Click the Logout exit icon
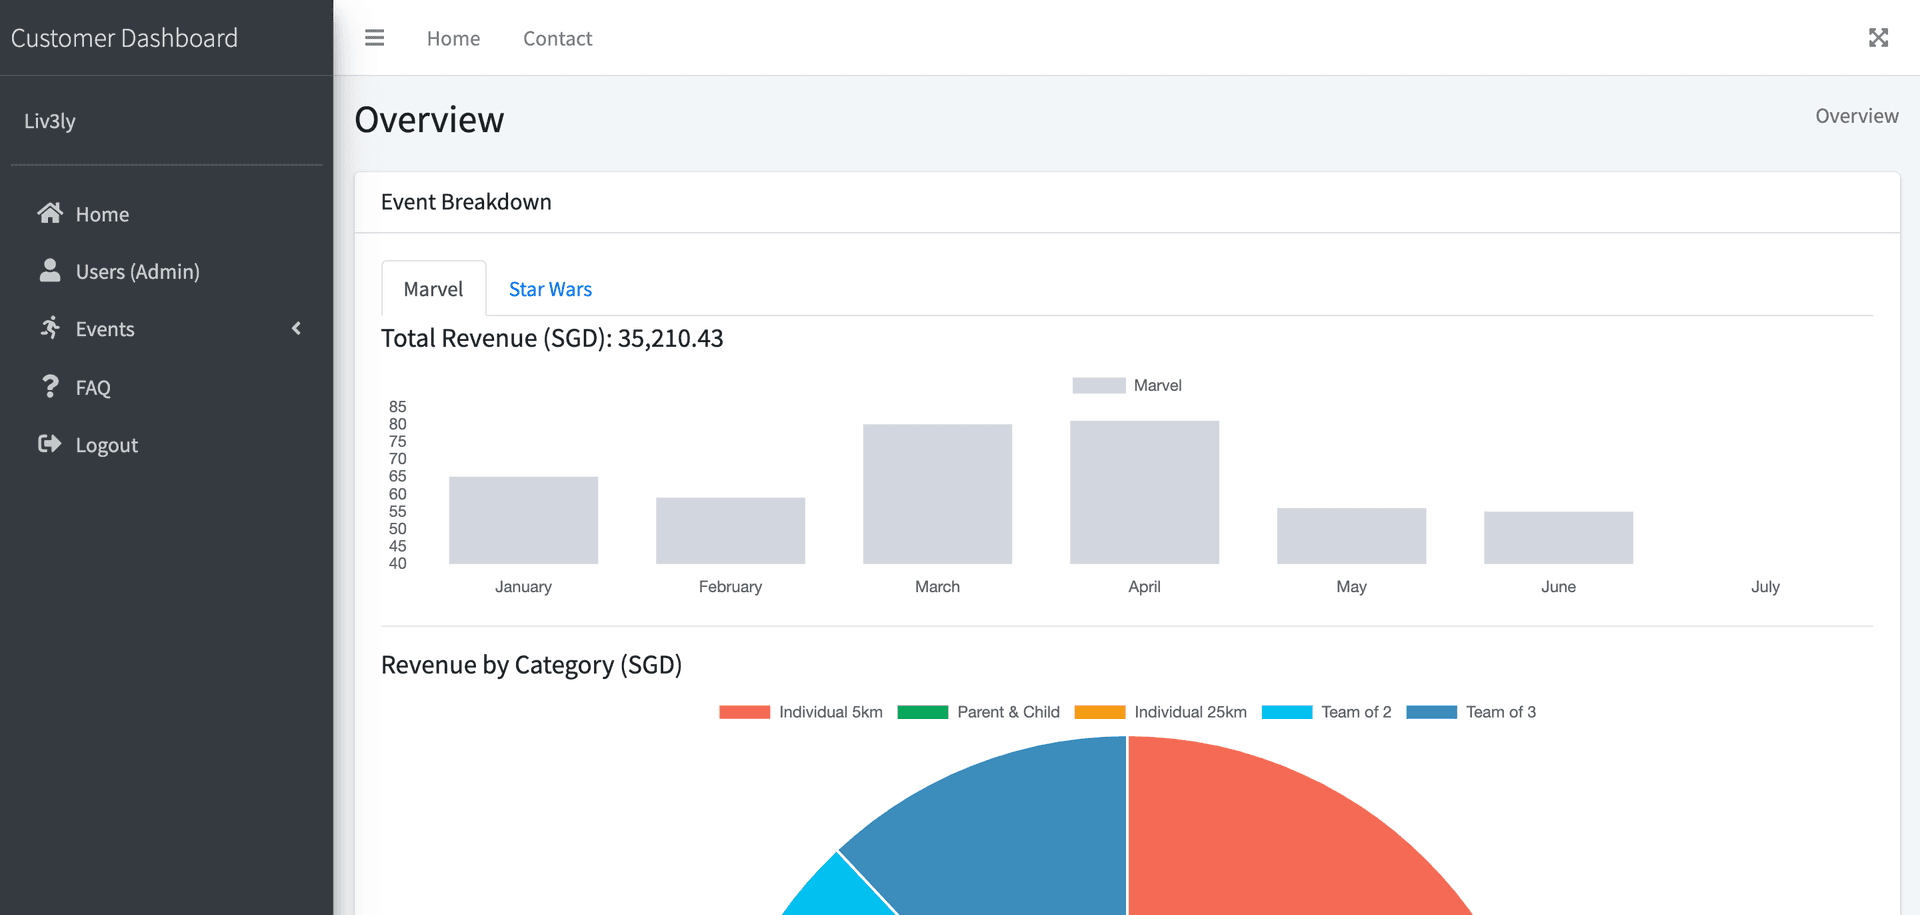 tap(50, 444)
